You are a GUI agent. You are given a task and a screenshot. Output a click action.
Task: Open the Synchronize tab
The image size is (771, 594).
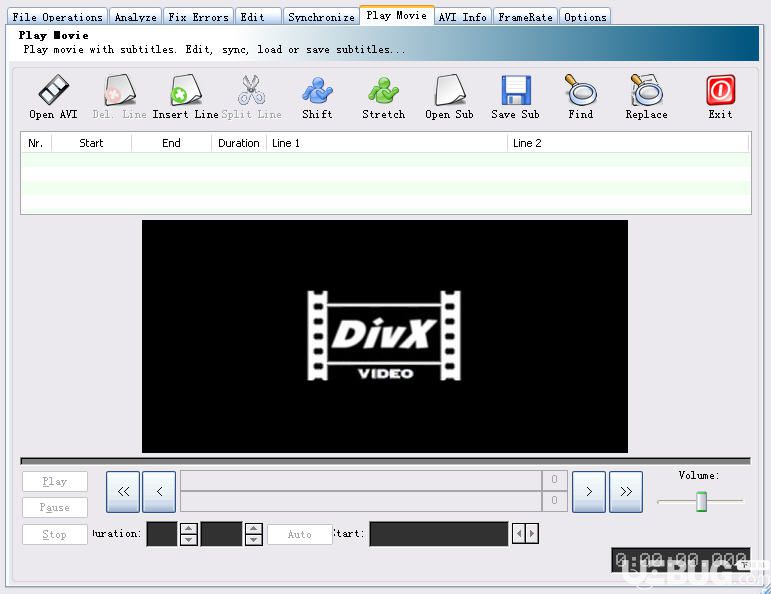321,17
